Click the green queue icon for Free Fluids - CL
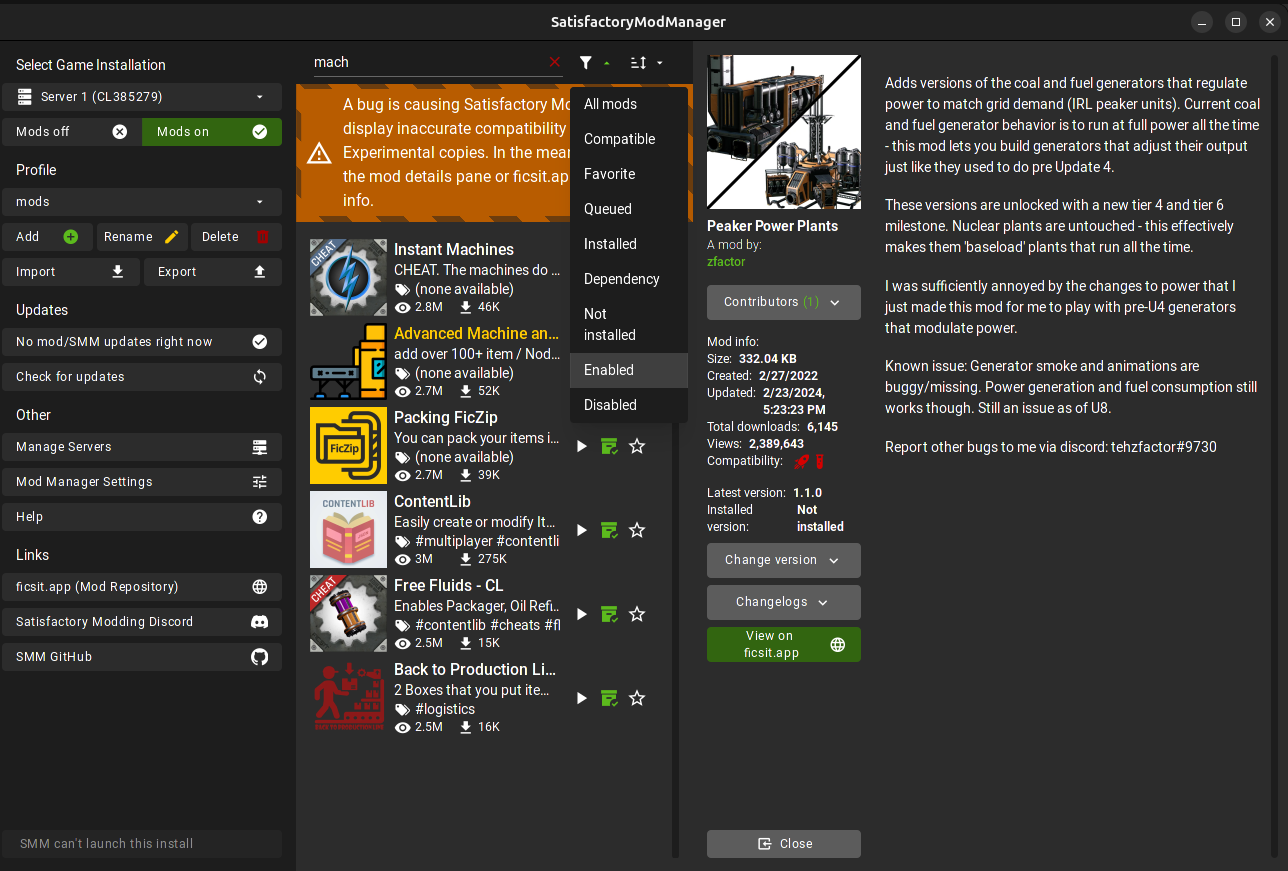This screenshot has width=1288, height=871. [x=609, y=614]
